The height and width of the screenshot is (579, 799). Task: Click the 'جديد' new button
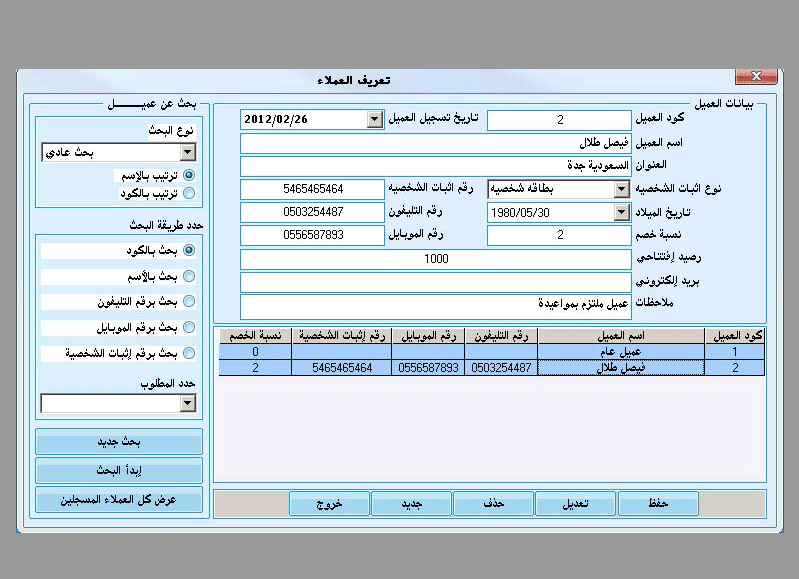[x=411, y=504]
